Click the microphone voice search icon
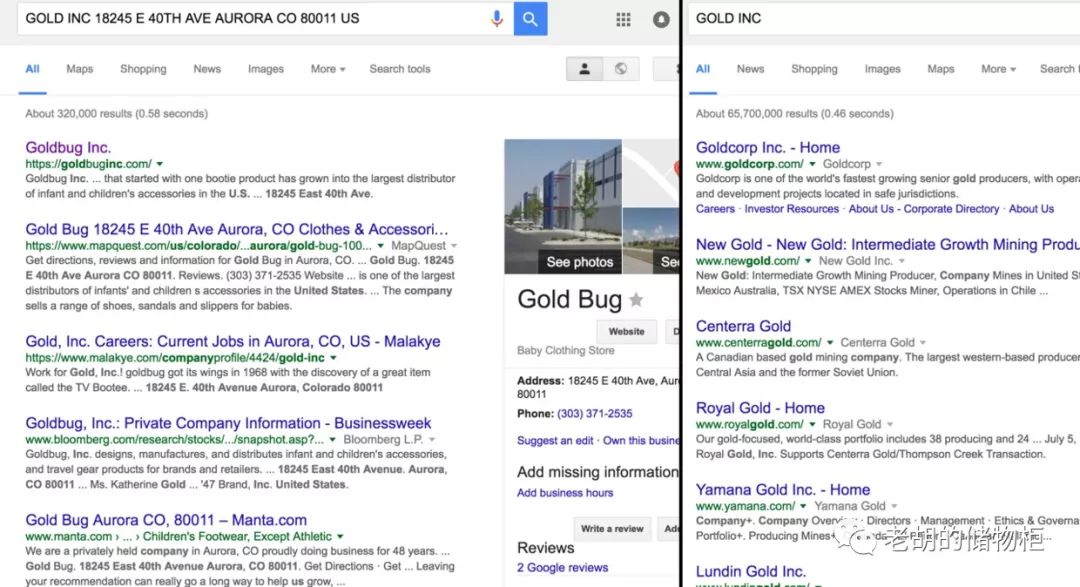Screen dimensions: 1080x587 (x=497, y=19)
